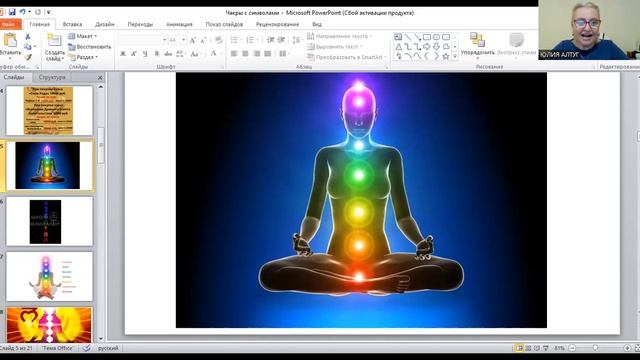Increase font size with the large A

[x=193, y=40]
